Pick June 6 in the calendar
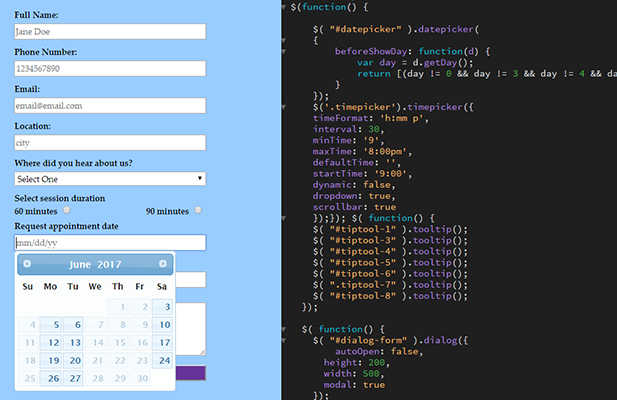The height and width of the screenshot is (400, 617). coord(73,325)
